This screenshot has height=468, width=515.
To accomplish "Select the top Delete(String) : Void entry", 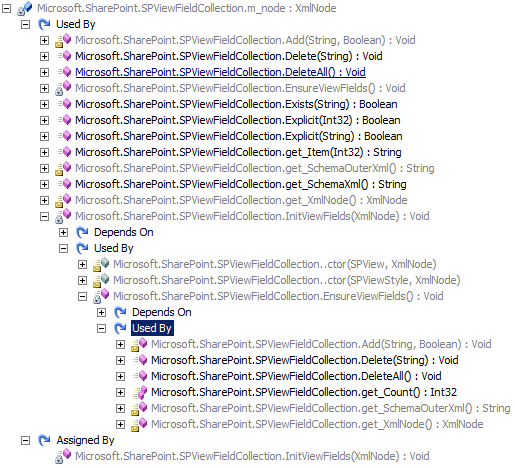I will click(229, 56).
